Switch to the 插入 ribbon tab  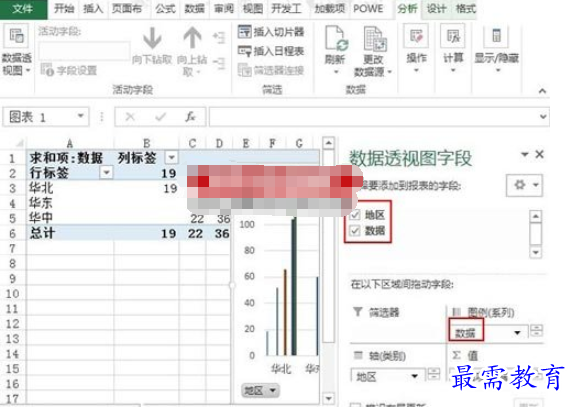tap(93, 8)
